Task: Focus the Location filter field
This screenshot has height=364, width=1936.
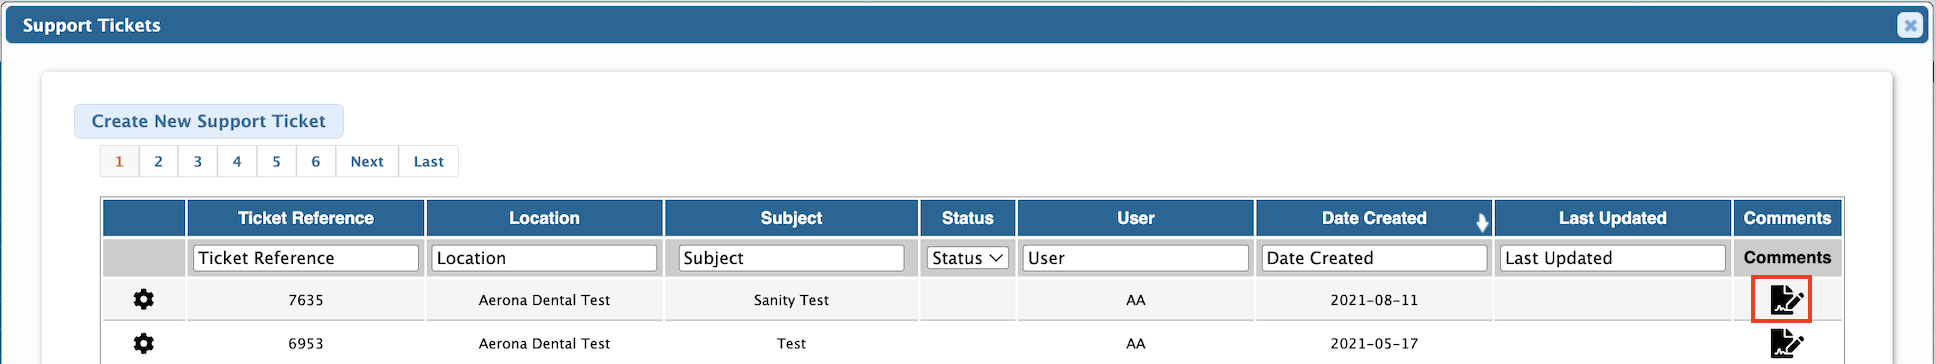Action: coord(544,258)
